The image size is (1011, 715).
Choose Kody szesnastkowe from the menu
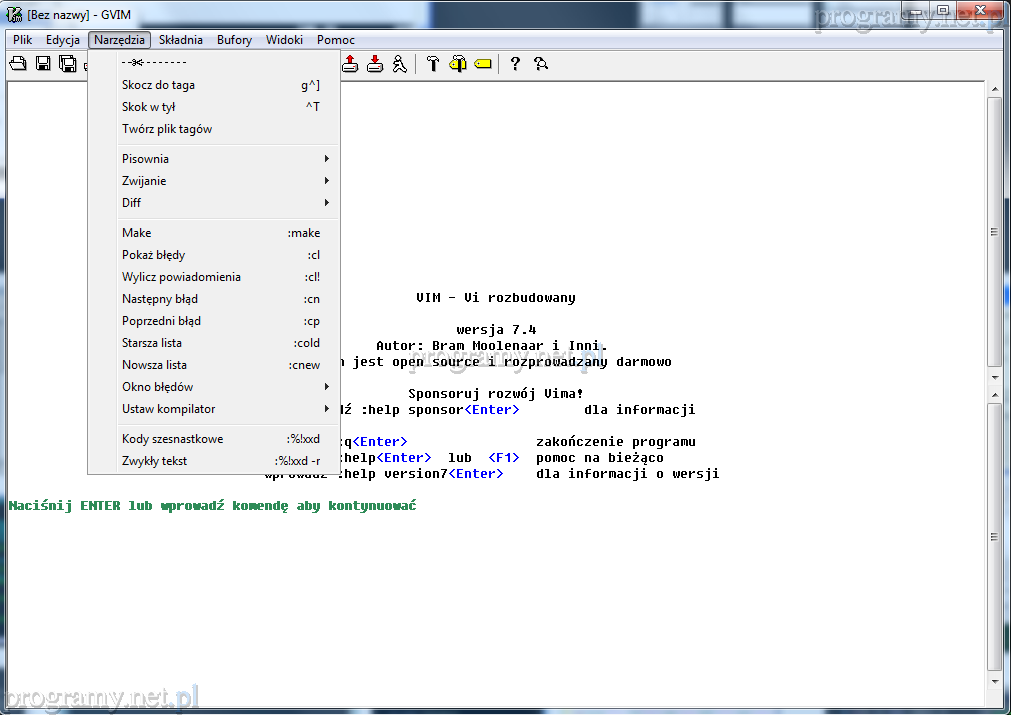173,439
